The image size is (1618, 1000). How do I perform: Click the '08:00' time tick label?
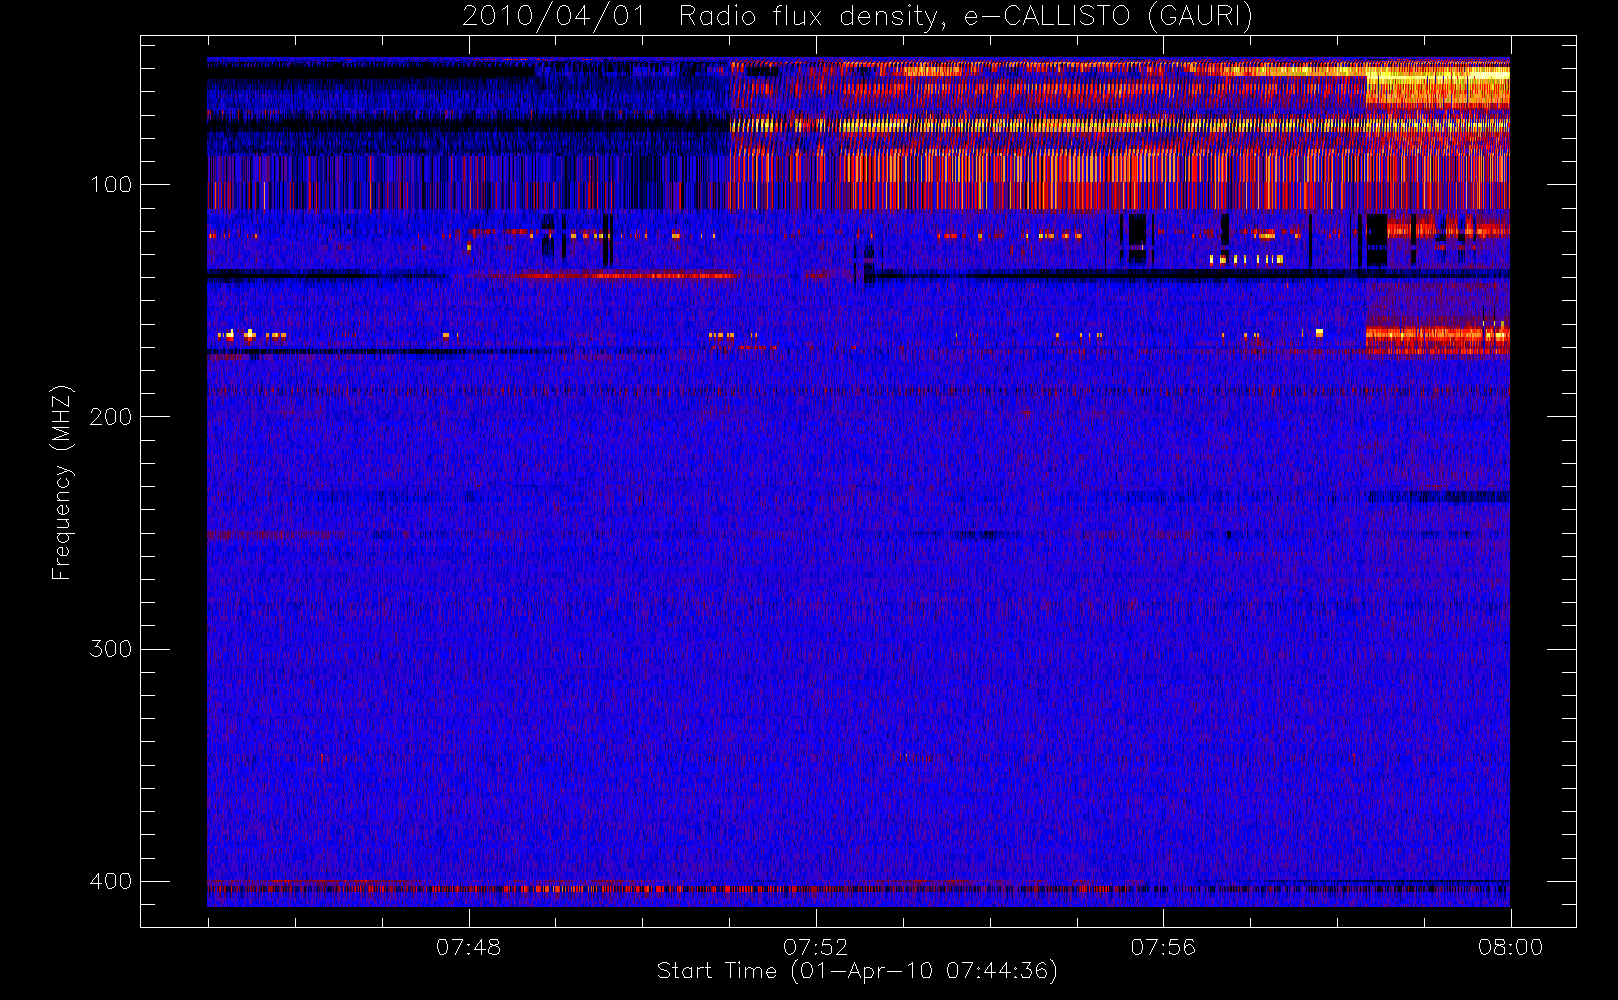[x=1510, y=947]
